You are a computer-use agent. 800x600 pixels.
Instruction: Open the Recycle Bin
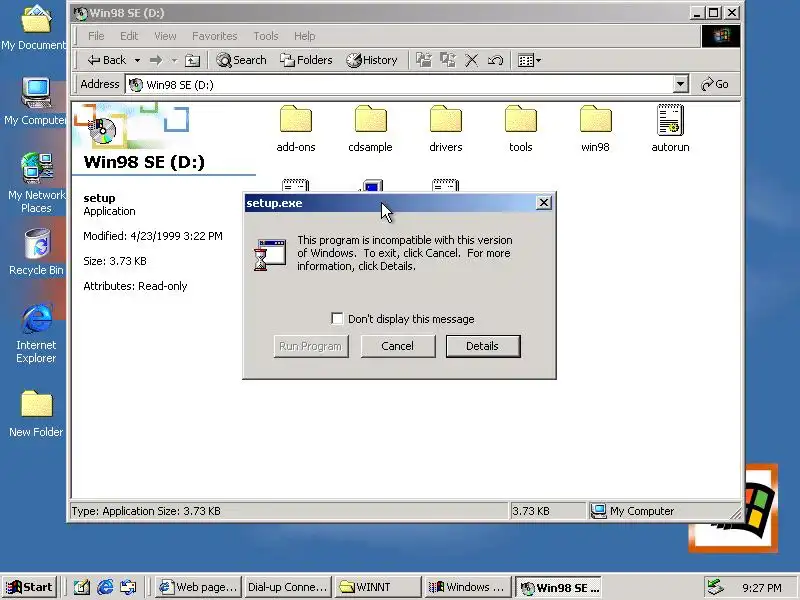[x=36, y=251]
